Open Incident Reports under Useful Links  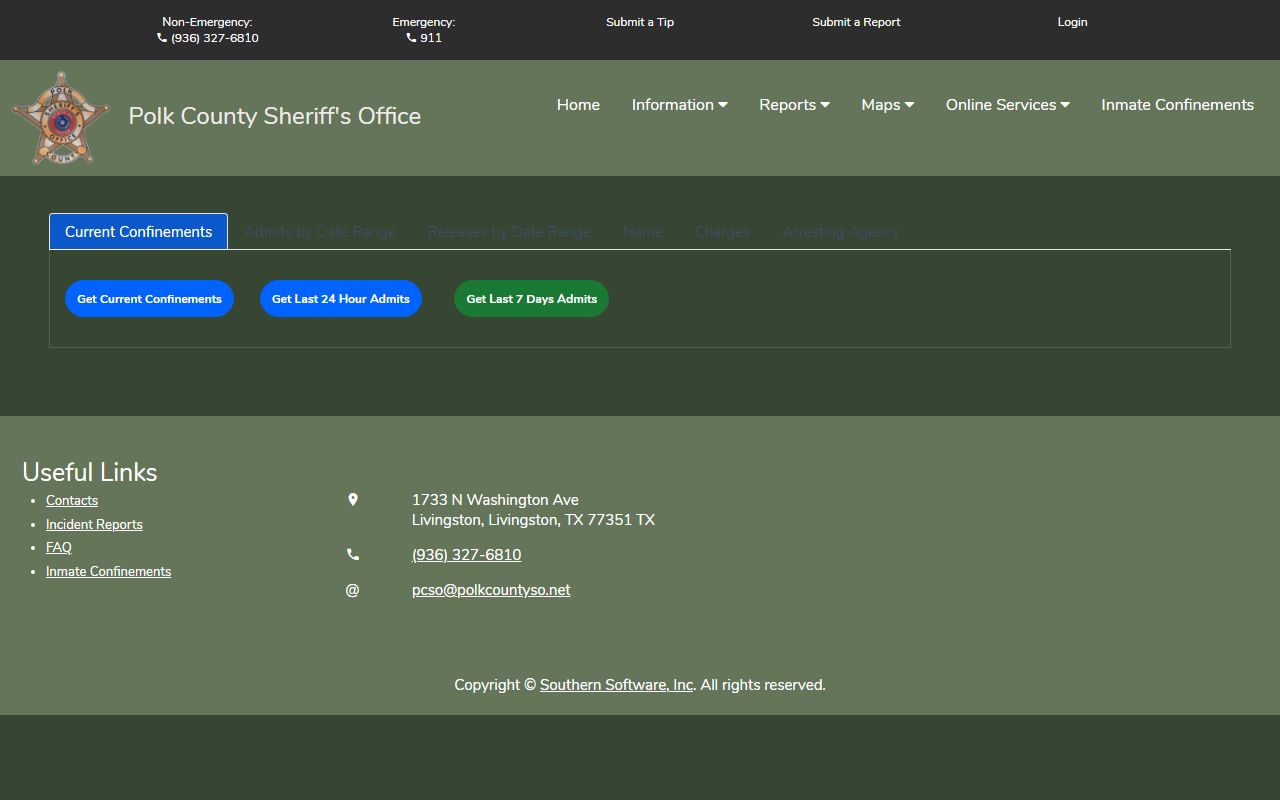click(x=94, y=525)
